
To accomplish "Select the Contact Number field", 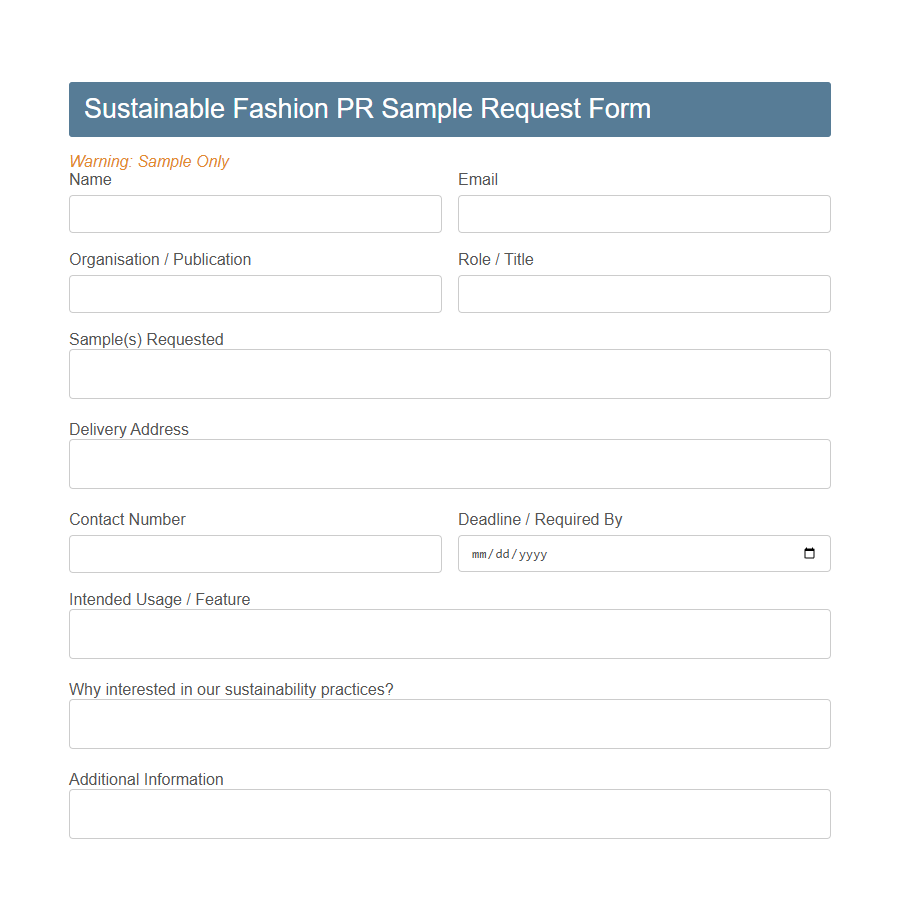I will 255,553.
